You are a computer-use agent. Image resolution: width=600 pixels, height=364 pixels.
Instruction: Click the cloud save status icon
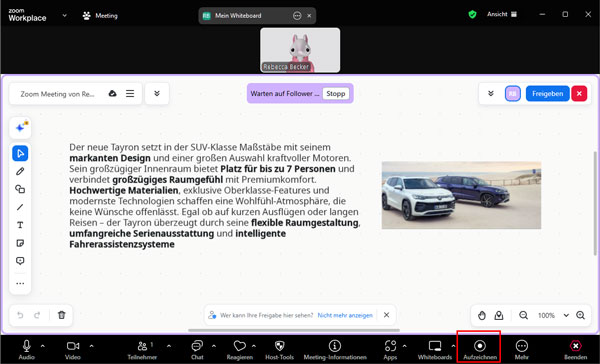coord(112,93)
